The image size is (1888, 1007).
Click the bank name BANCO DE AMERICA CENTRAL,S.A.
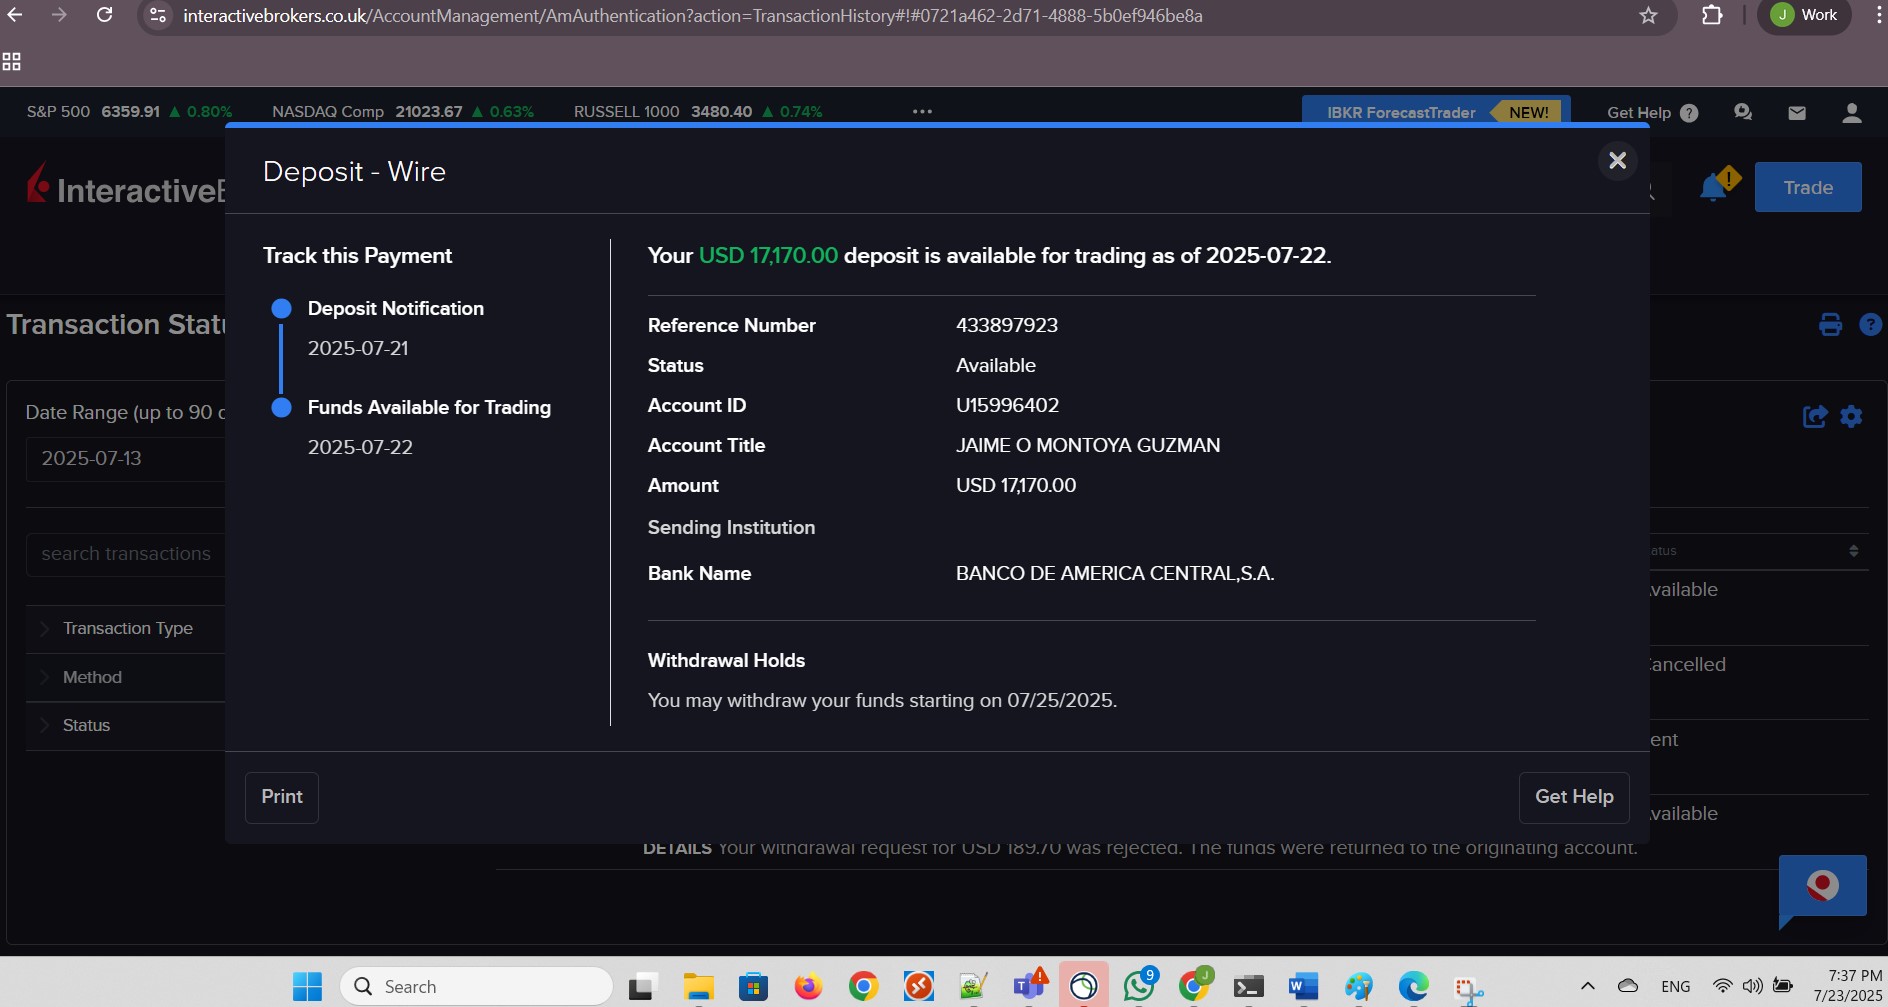(x=1115, y=573)
